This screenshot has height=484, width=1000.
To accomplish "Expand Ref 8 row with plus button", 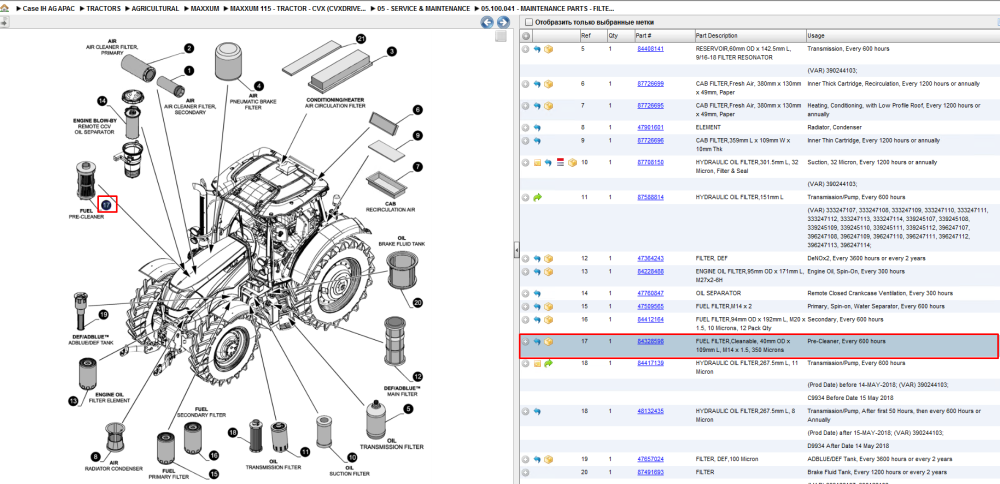I will 526,128.
